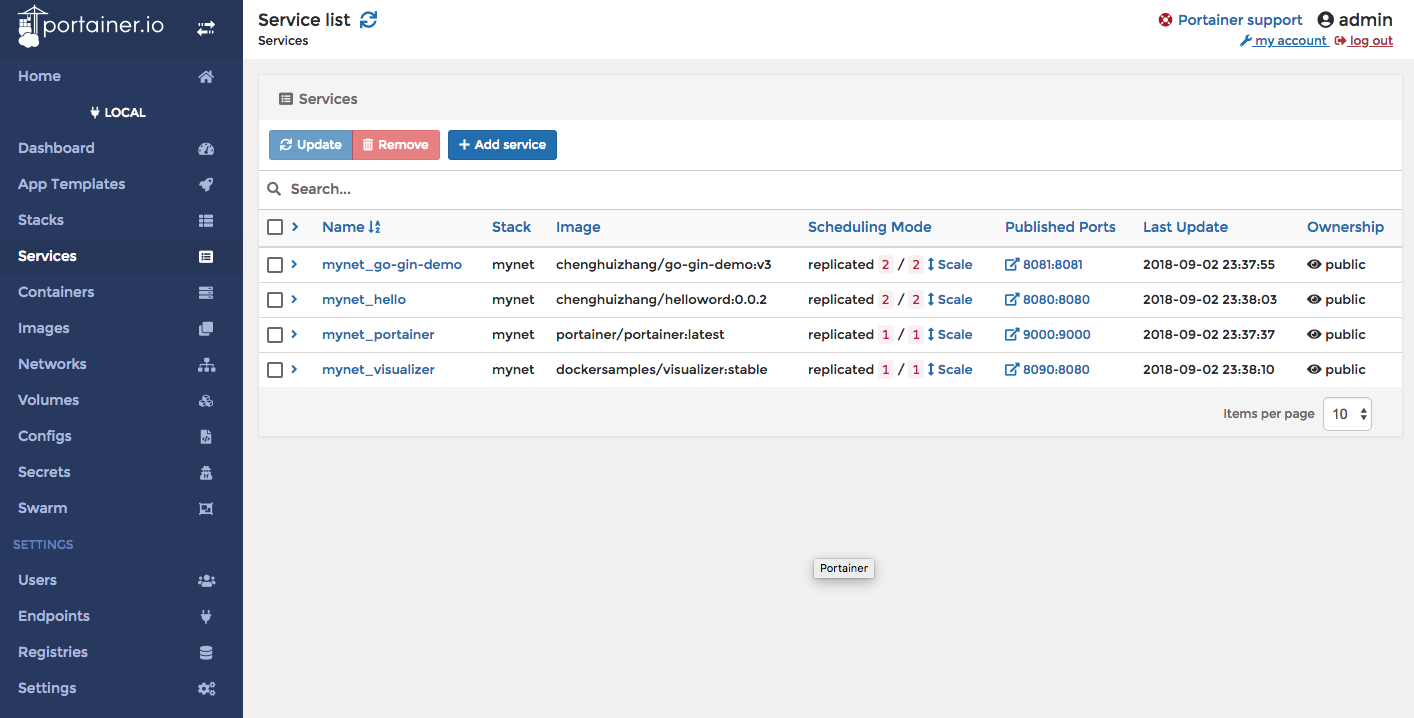This screenshot has width=1414, height=718.
Task: Click the Settings cogs icon
Action: click(x=206, y=689)
